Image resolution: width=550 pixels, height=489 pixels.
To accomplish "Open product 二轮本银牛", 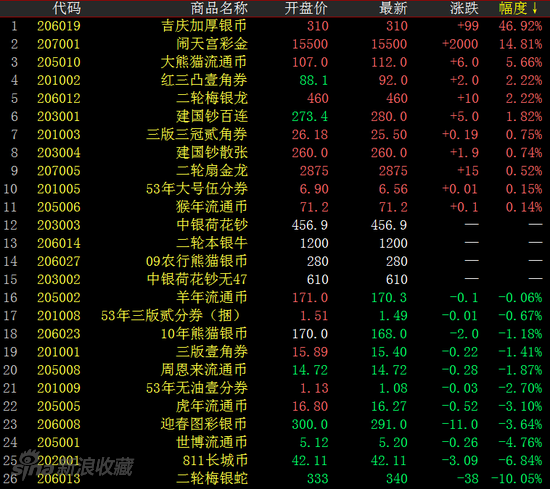I will (212, 243).
